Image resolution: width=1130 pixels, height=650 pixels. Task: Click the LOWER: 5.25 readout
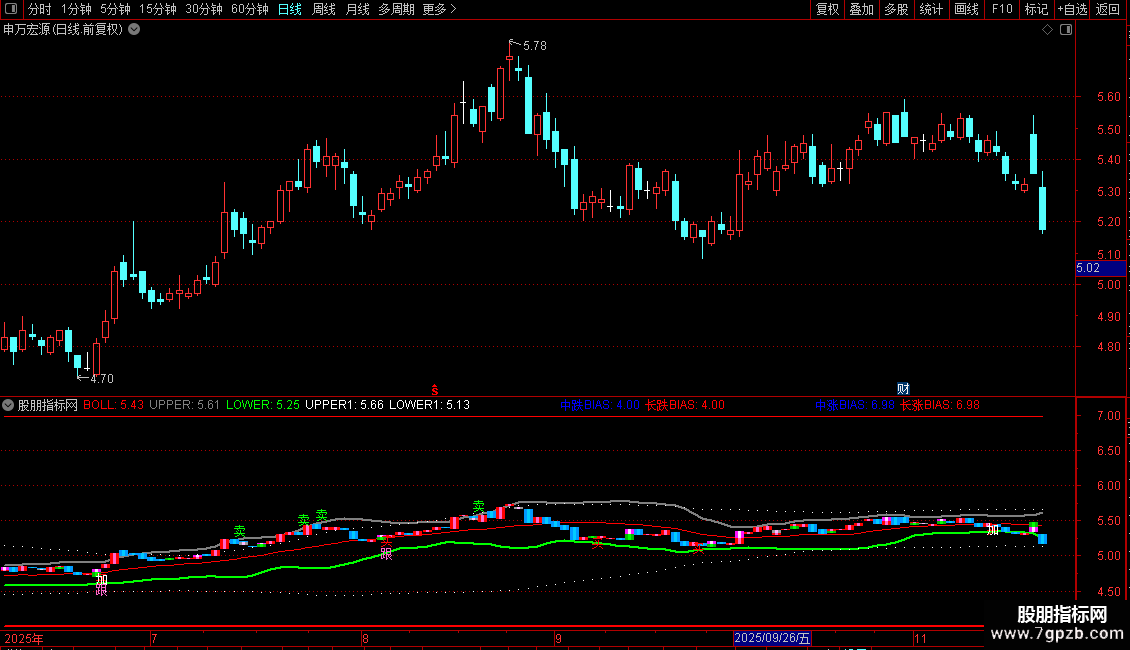pos(262,405)
